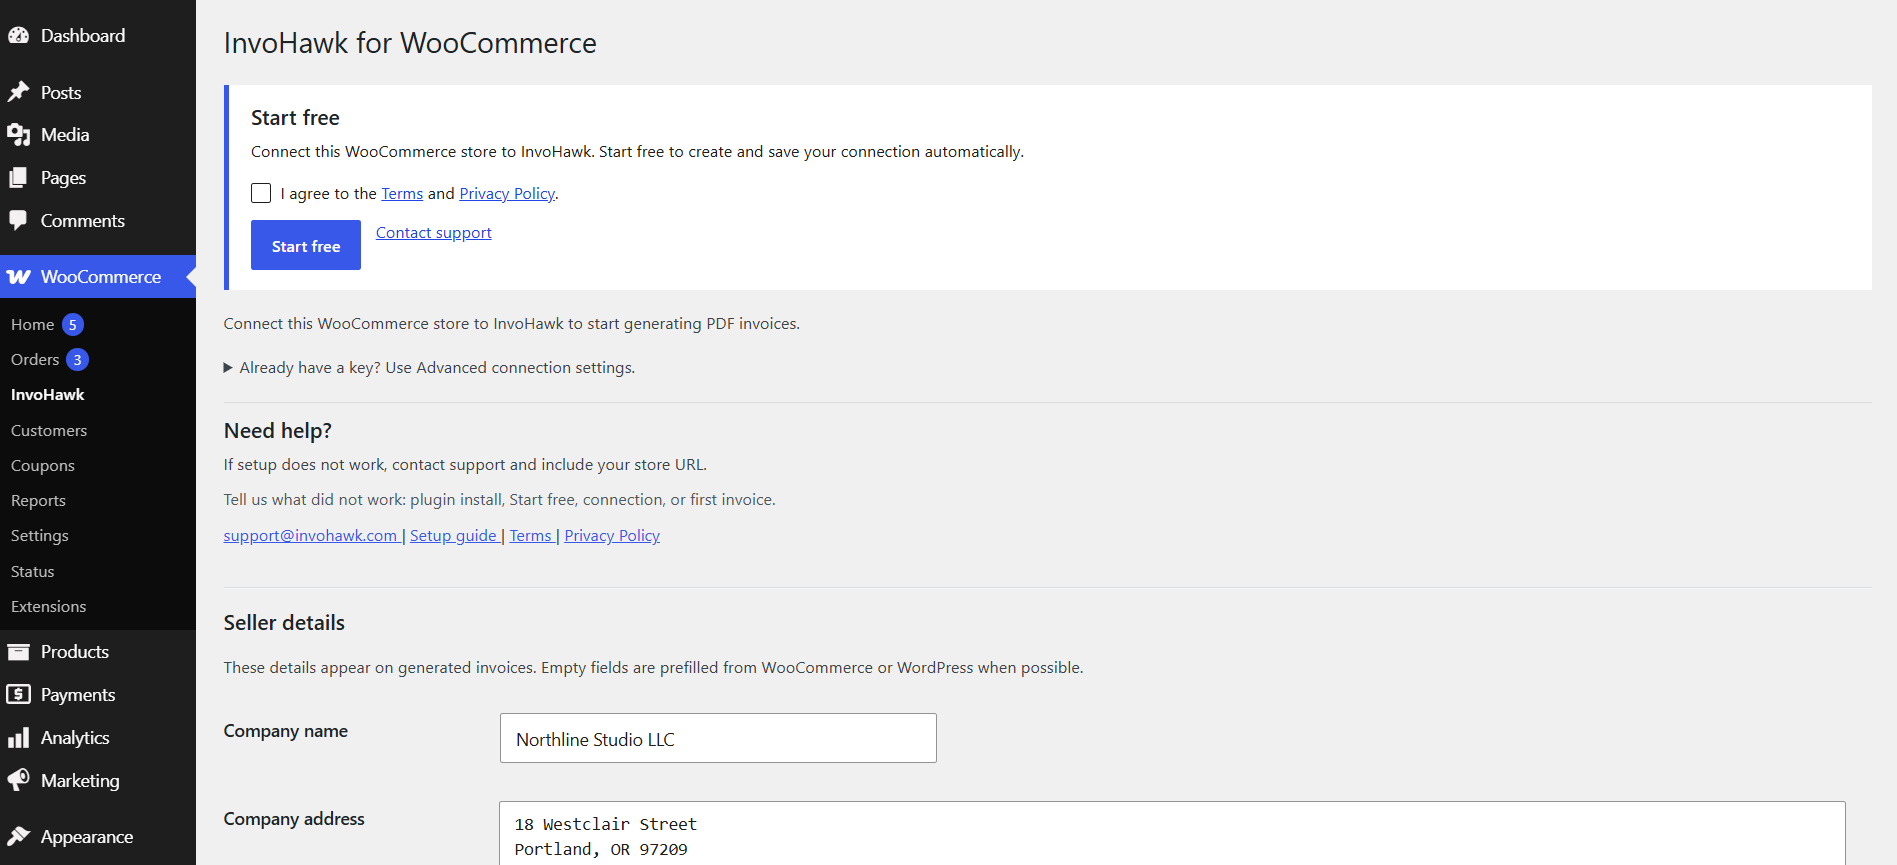Image resolution: width=1897 pixels, height=865 pixels.
Task: Open the Reports submenu
Action: point(38,501)
